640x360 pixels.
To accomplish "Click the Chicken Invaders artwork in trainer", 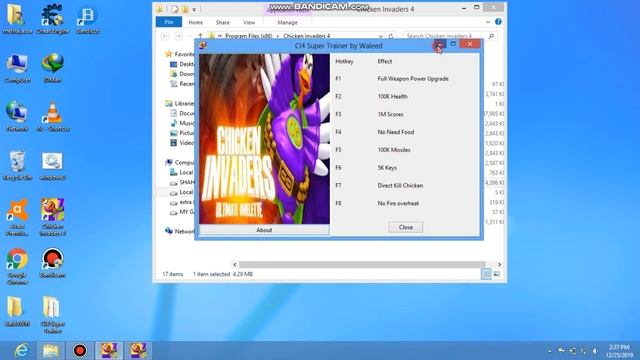I will pos(264,139).
